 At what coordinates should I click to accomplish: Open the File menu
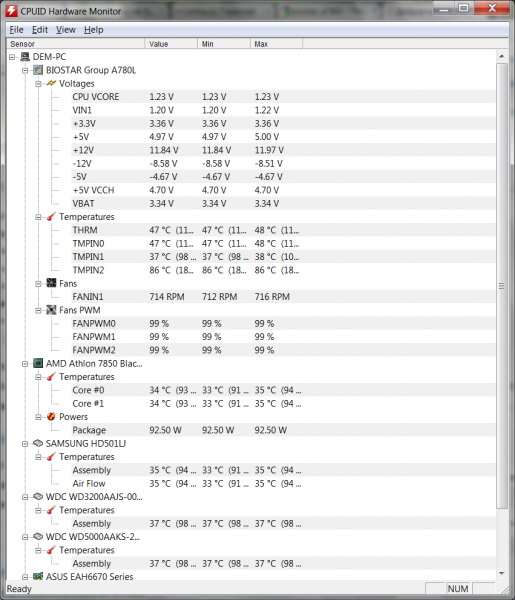click(16, 29)
